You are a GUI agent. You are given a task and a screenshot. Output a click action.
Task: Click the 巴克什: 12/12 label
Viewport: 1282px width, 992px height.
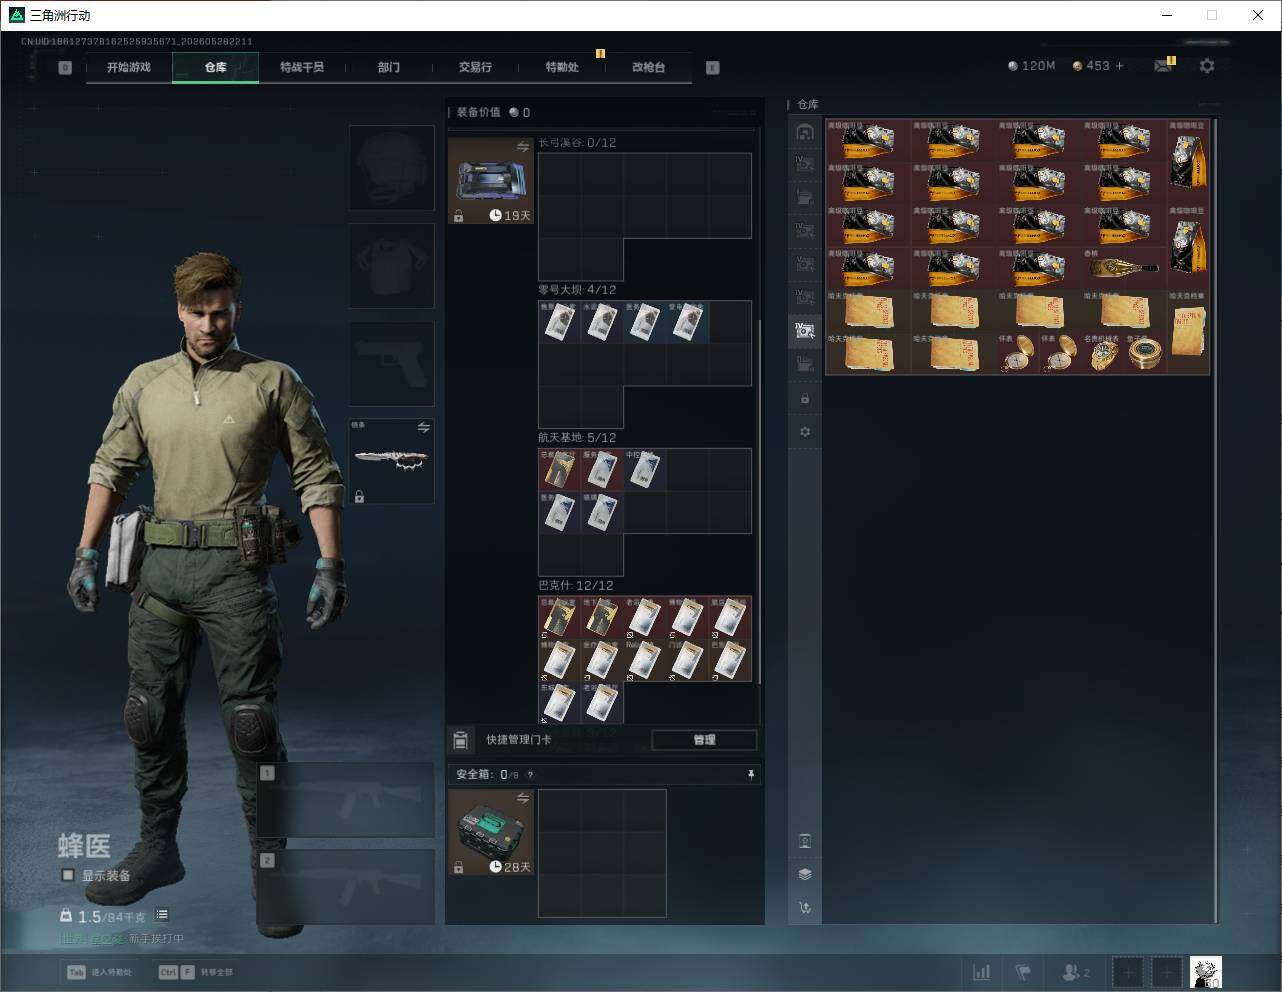pos(576,586)
